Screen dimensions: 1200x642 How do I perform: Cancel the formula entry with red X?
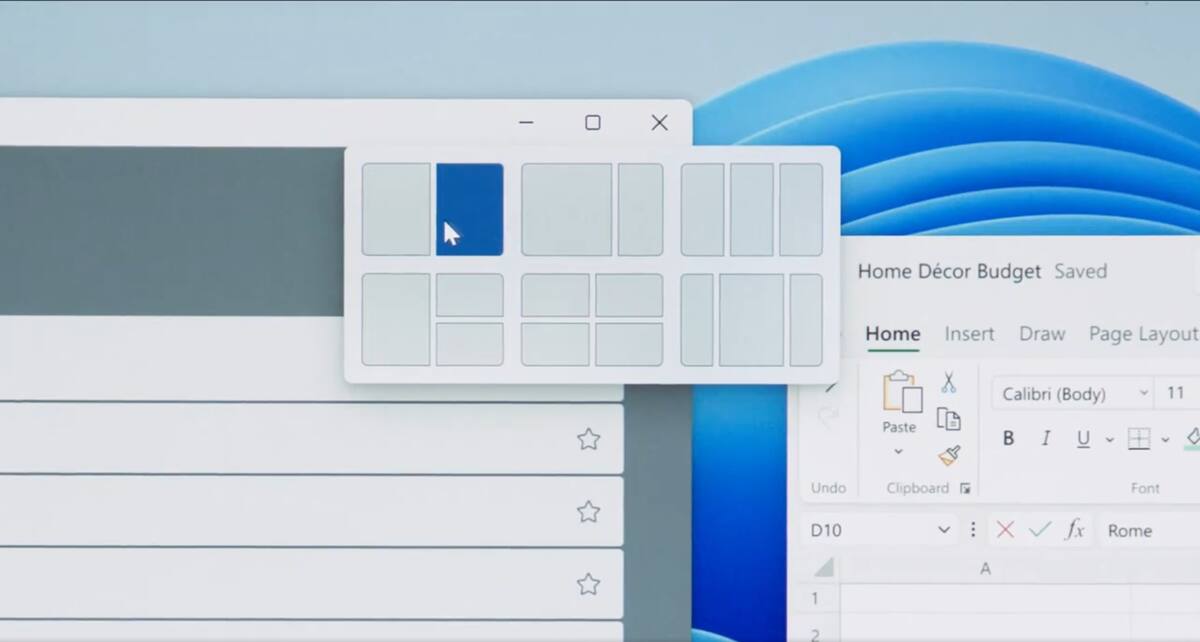click(x=1005, y=530)
